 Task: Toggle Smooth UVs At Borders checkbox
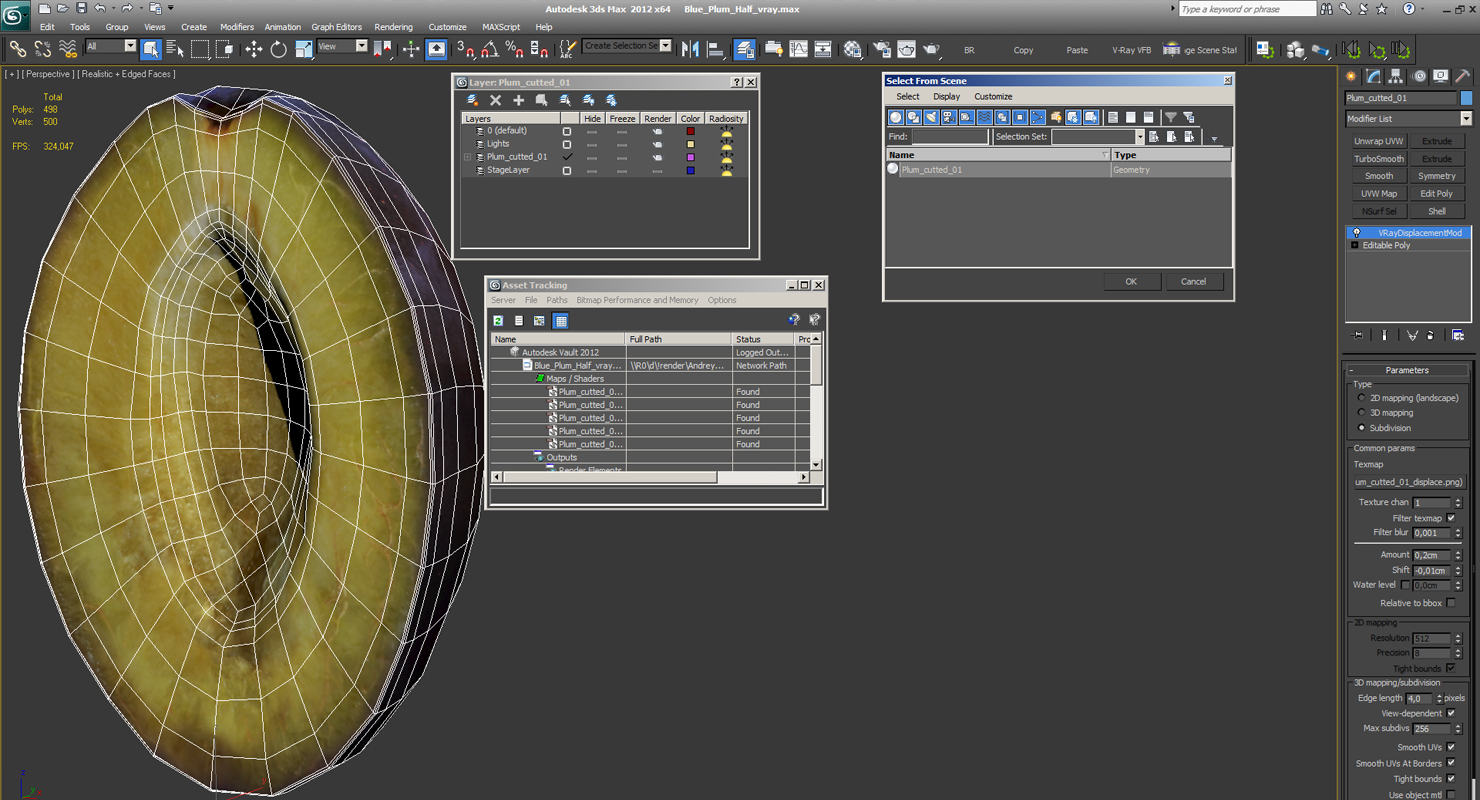tap(1451, 763)
